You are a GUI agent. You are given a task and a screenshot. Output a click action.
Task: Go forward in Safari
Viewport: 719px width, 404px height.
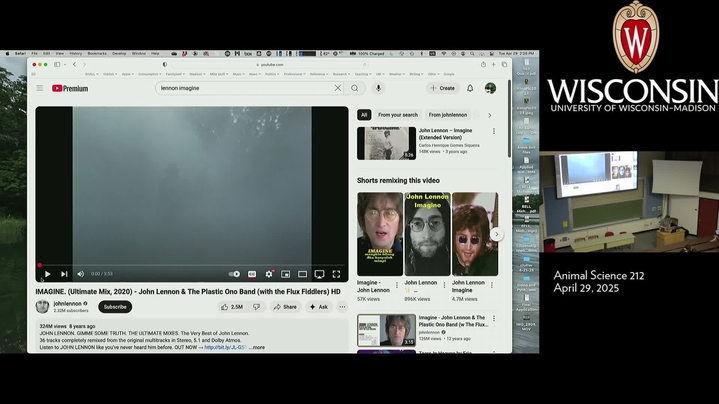coord(84,65)
